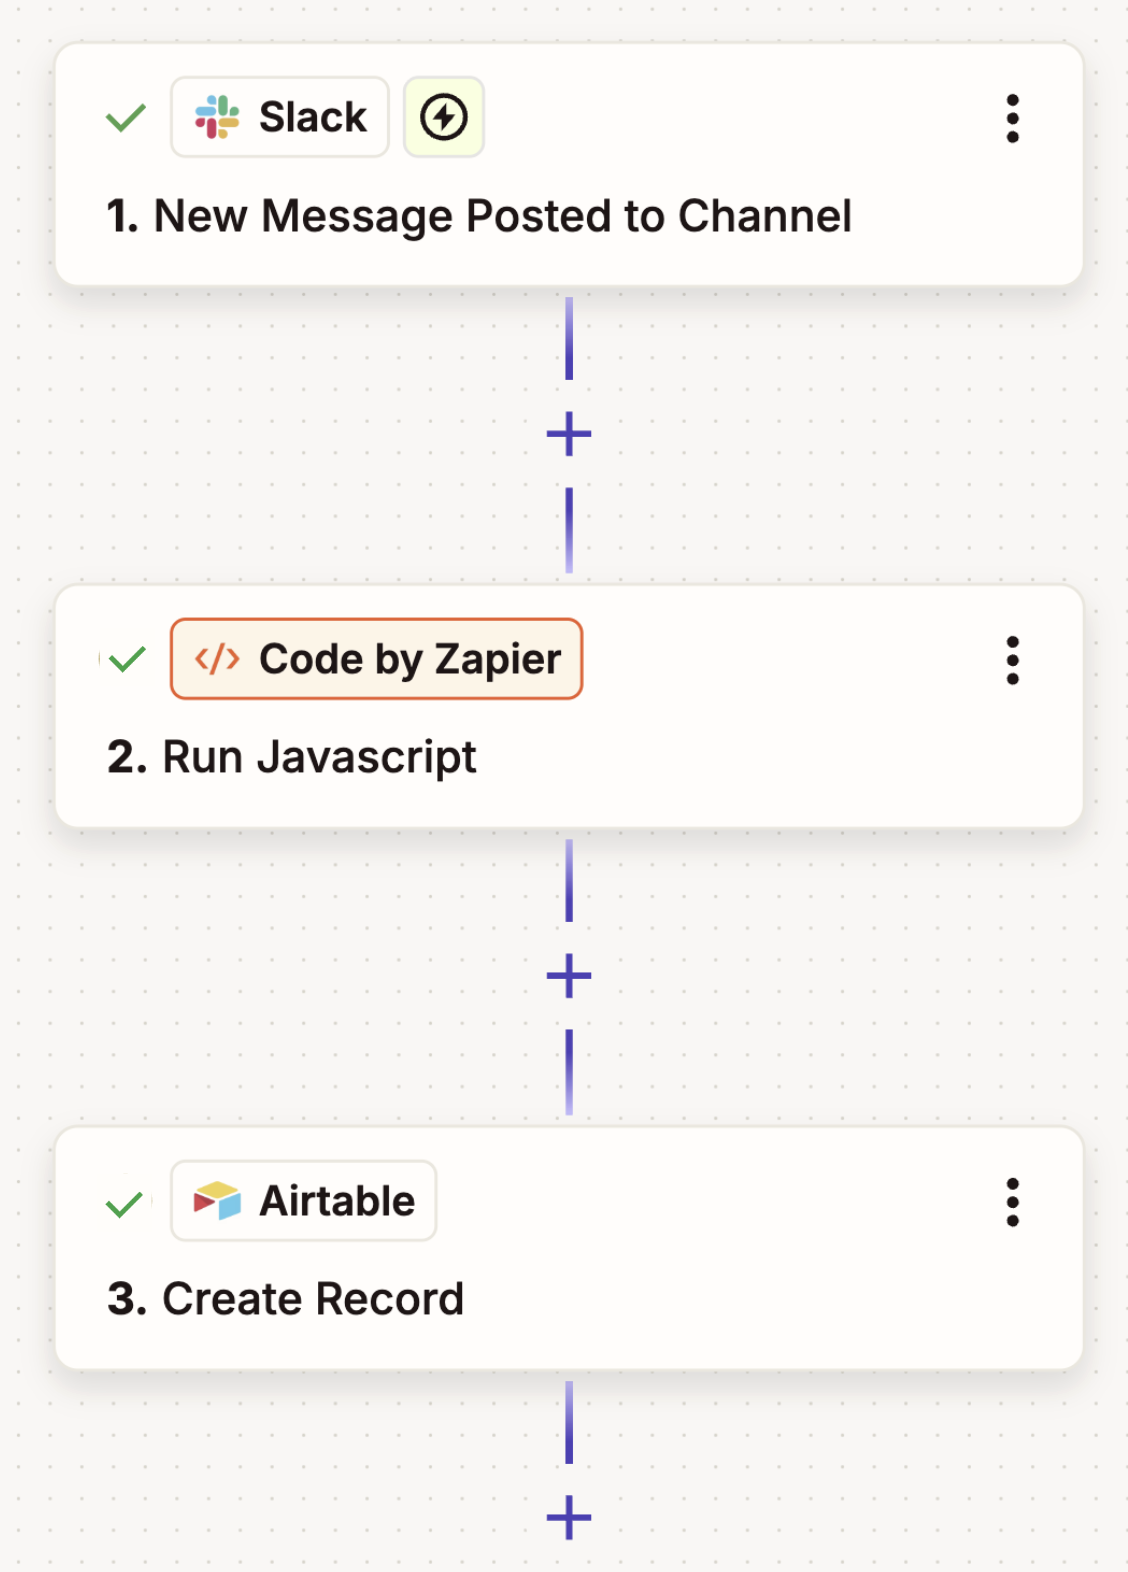Open the three-dot menu on the Code step
The image size is (1128, 1572).
tap(1013, 658)
